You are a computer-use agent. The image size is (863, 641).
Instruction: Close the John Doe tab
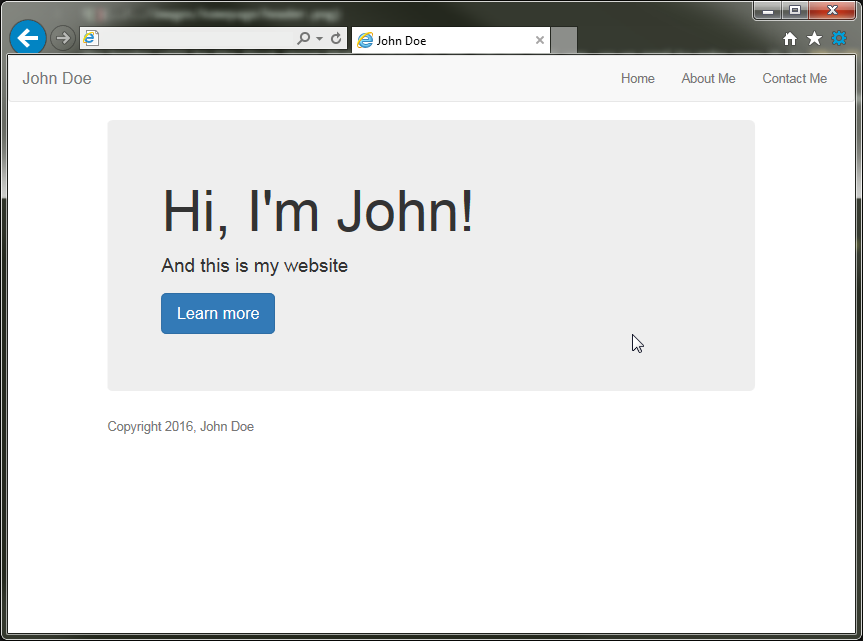tap(540, 40)
